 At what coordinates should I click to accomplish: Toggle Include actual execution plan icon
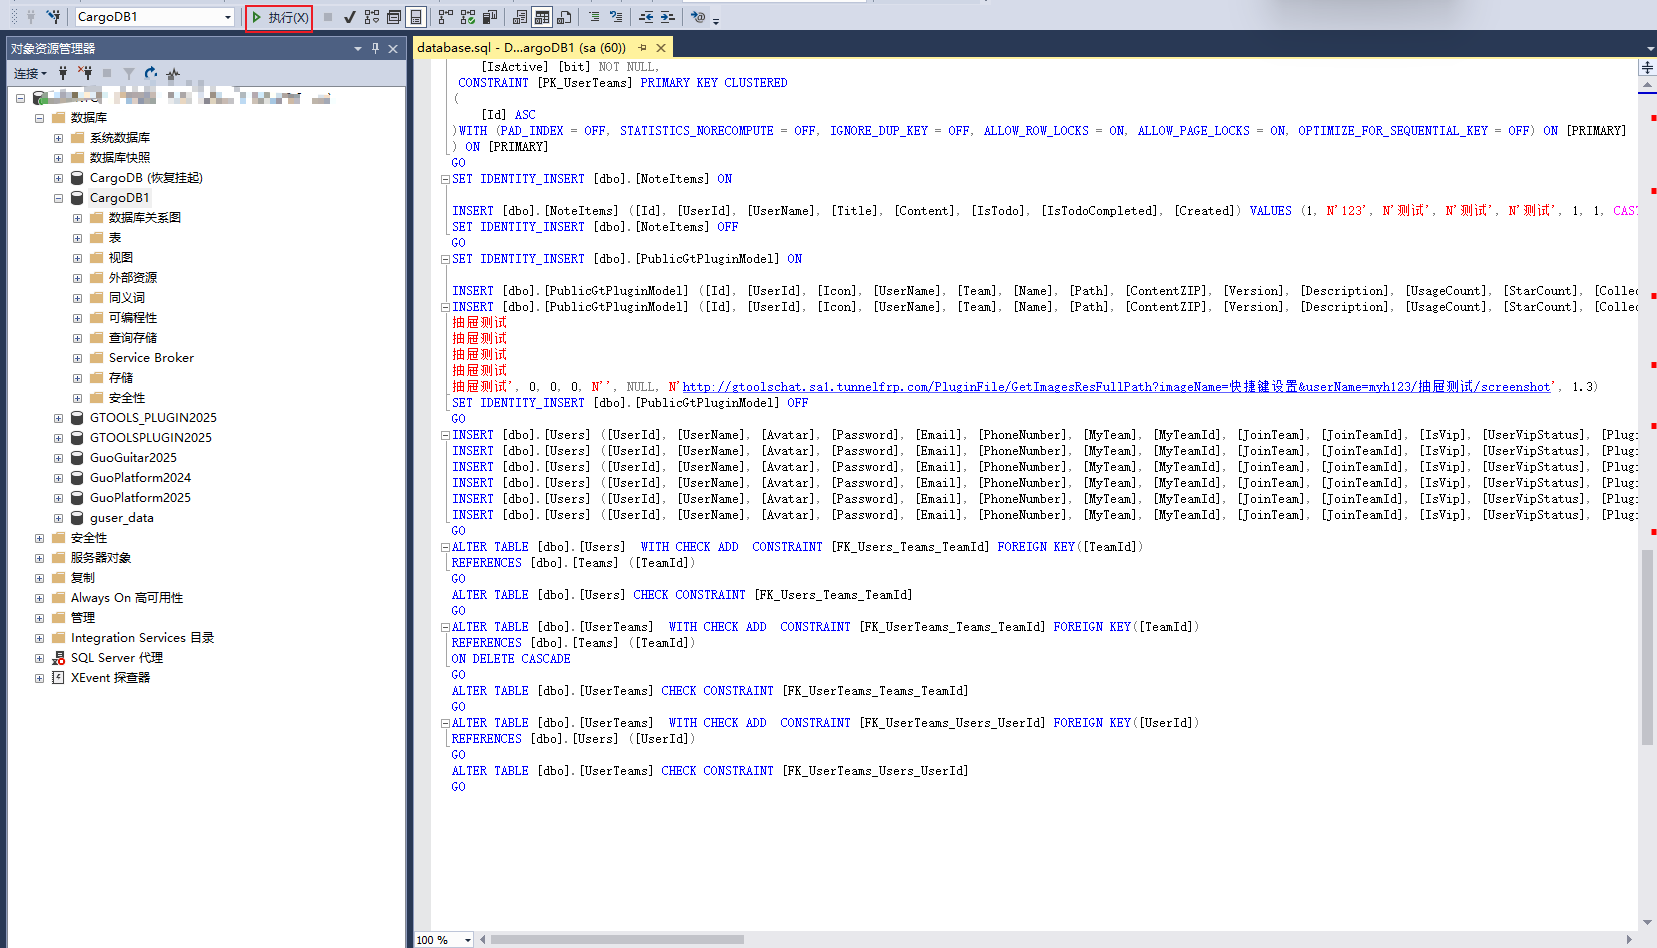pos(446,17)
